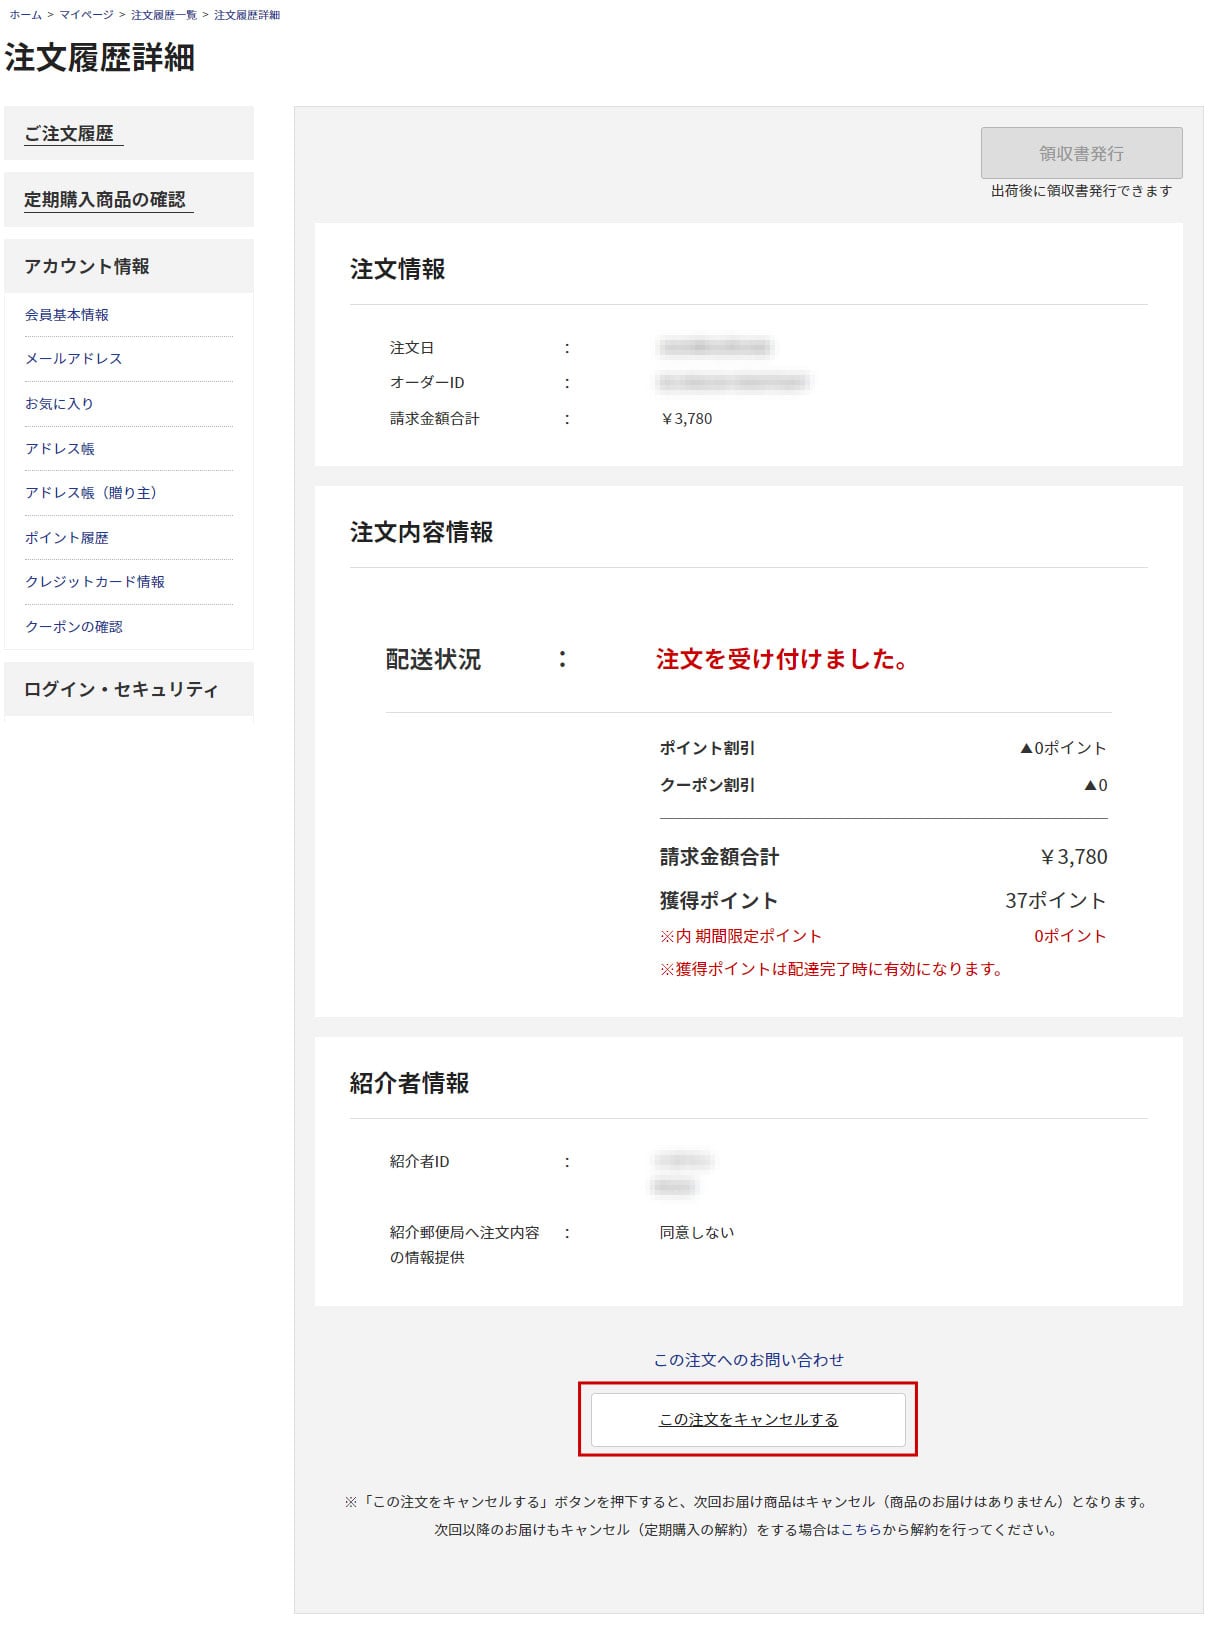Image resolution: width=1214 pixels, height=1632 pixels.
Task: Select 定期購入商品の確認 sidebar item
Action: tap(105, 200)
